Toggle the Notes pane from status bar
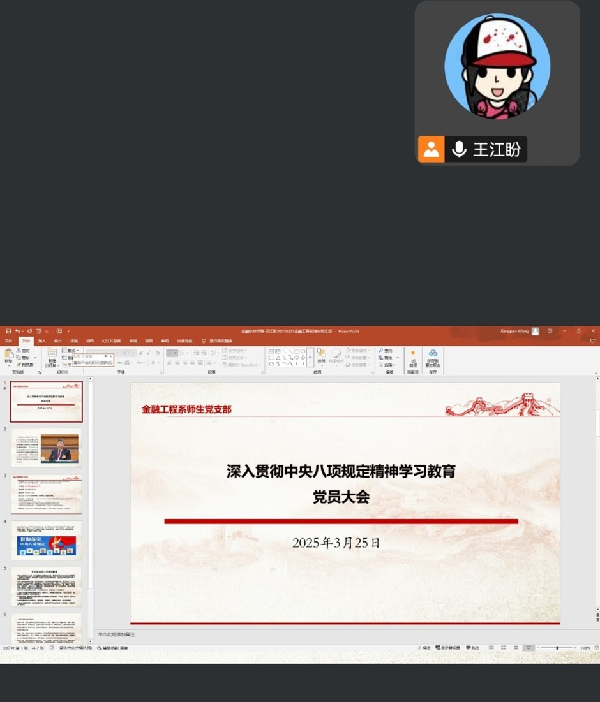Viewport: 600px width, 702px height. coord(422,648)
